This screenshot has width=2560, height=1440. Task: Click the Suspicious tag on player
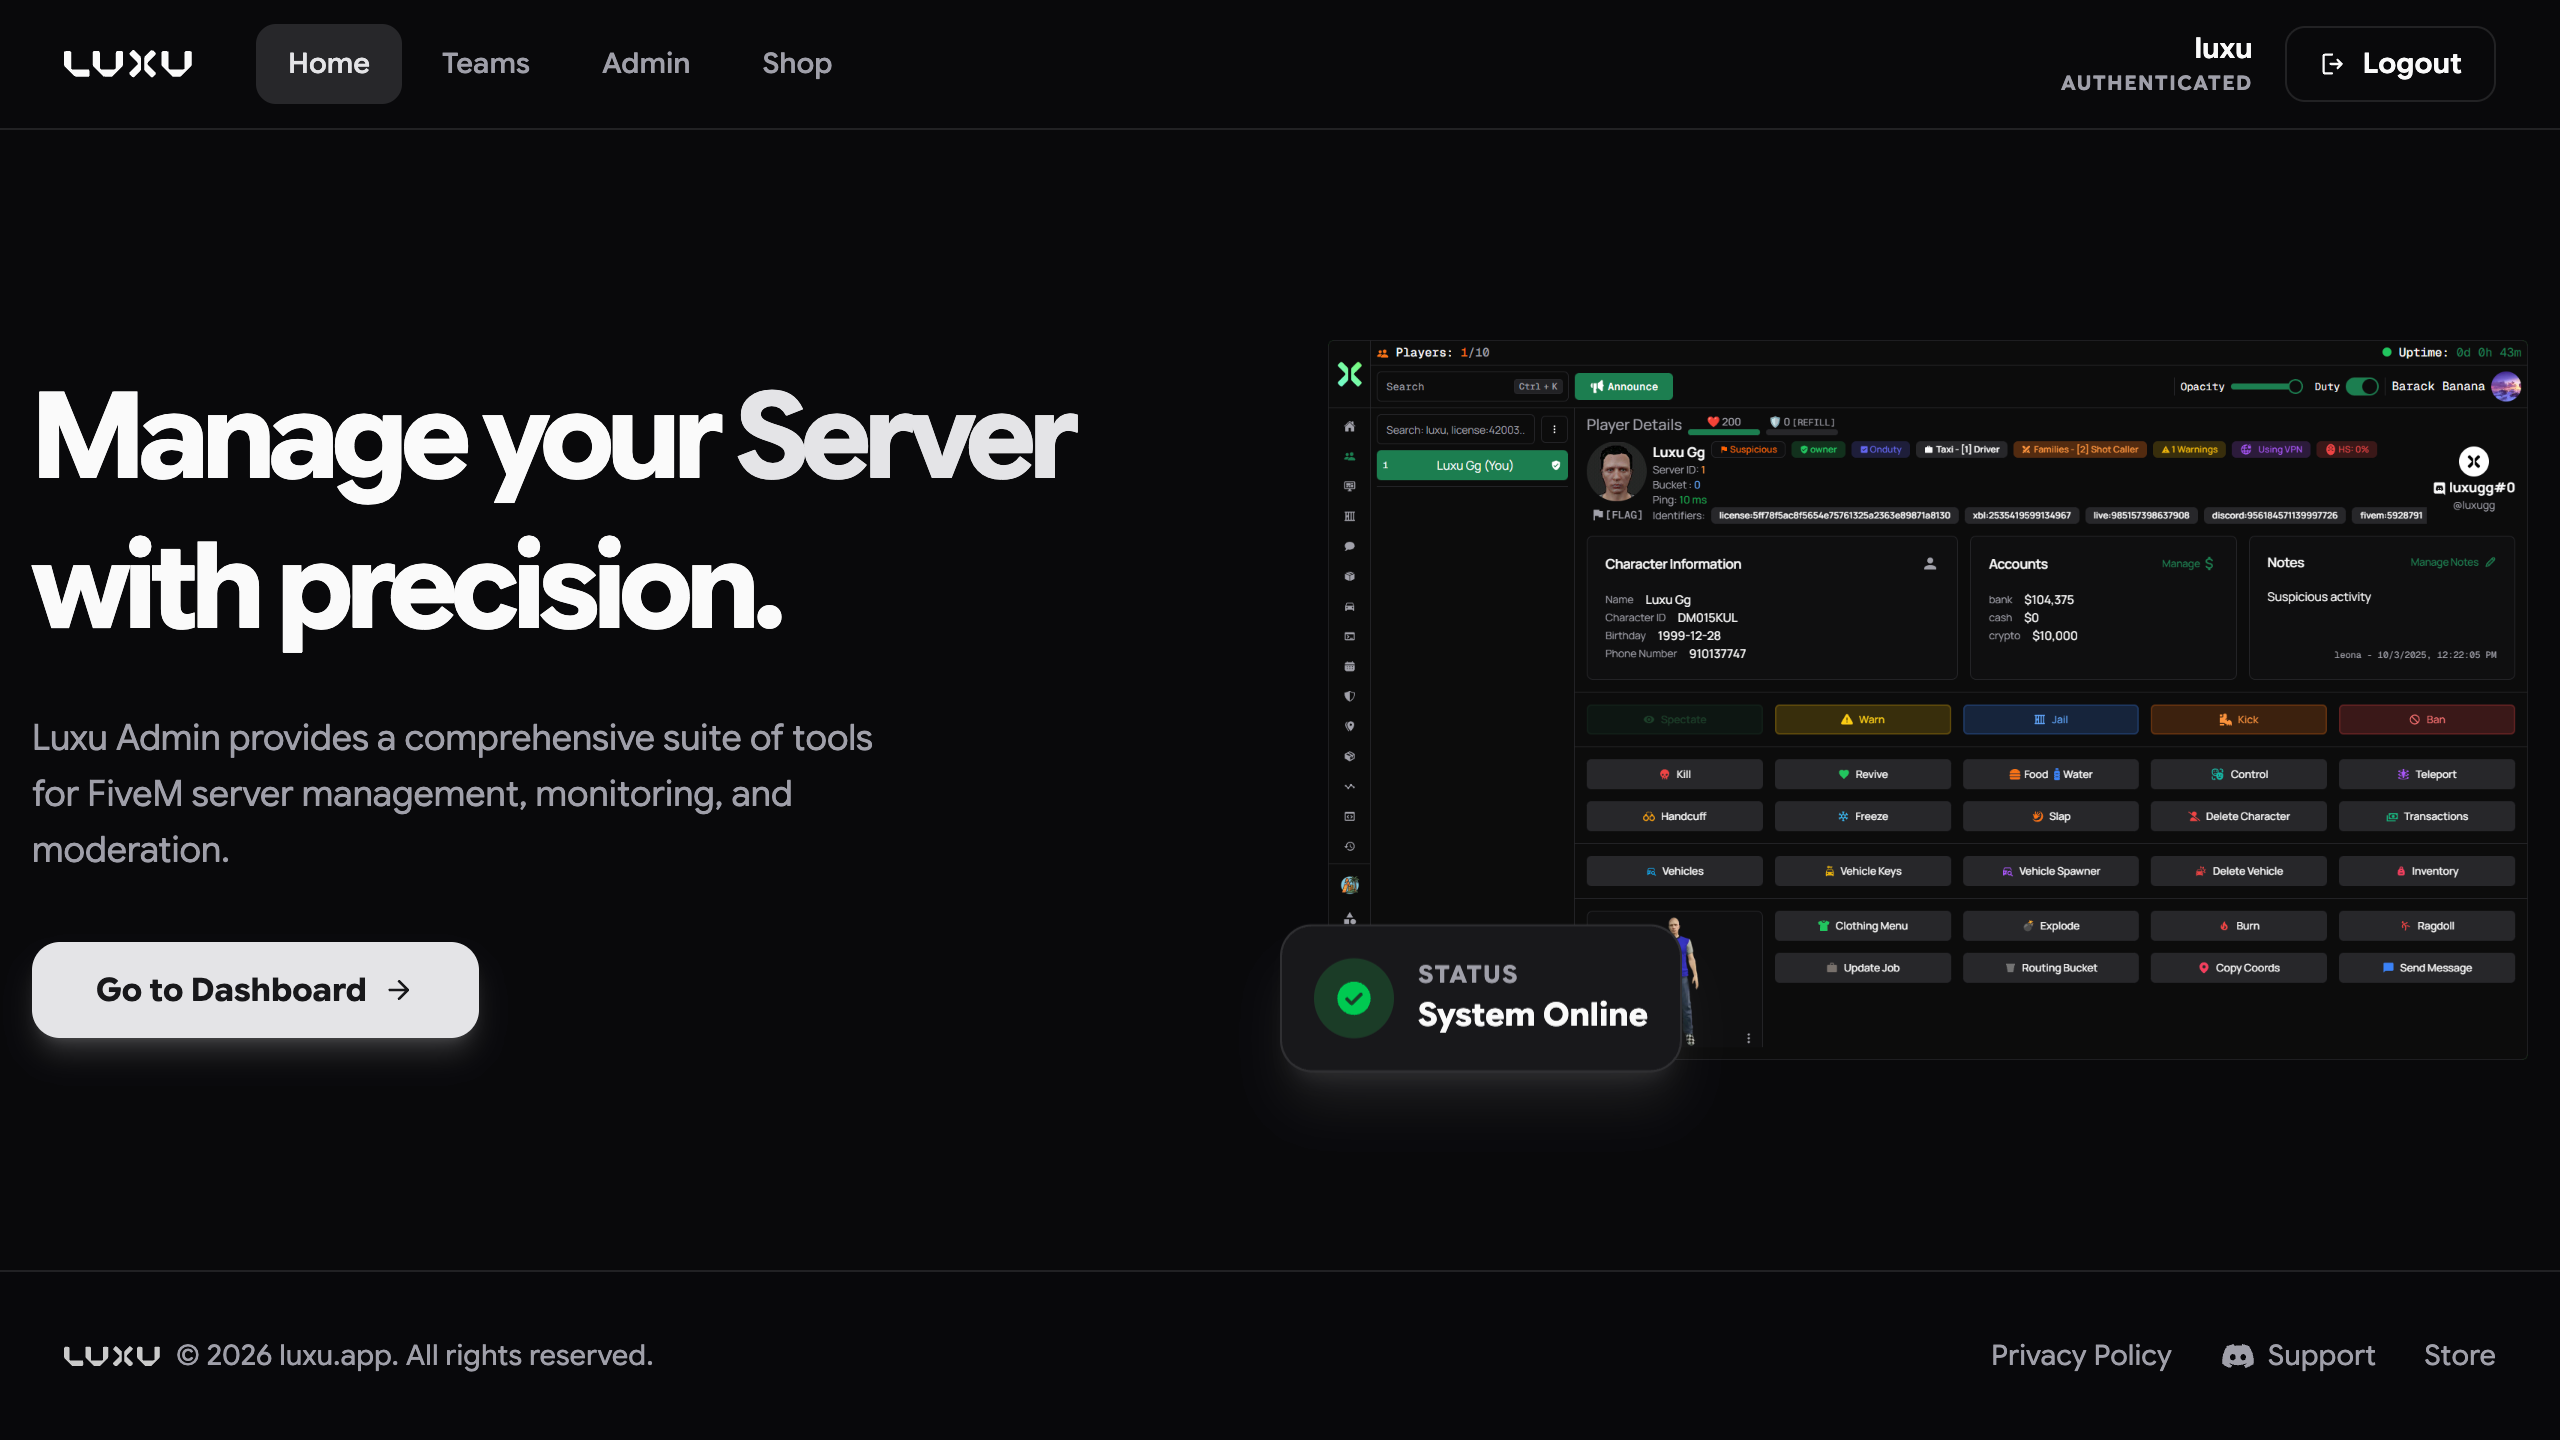pyautogui.click(x=1748, y=449)
